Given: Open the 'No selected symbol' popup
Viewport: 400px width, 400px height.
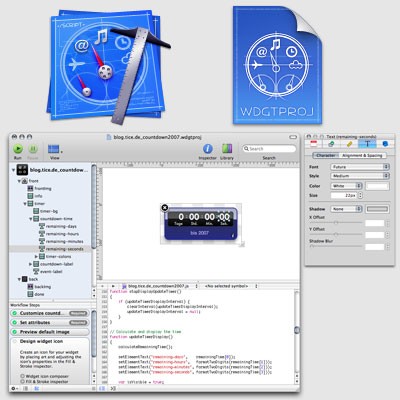Looking at the screenshot, I should coord(230,286).
